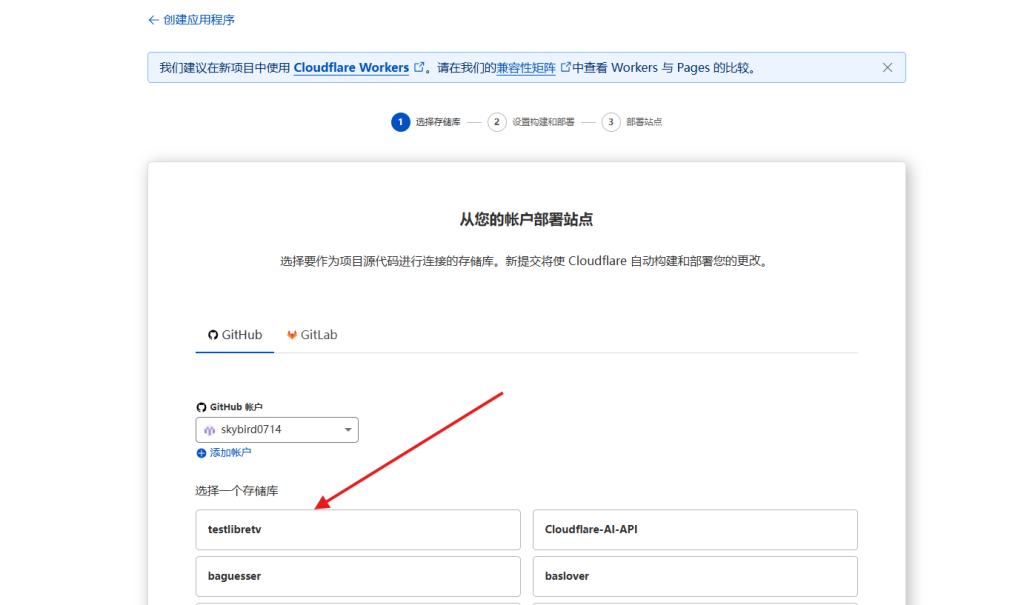Click the skybird0714 account avatar

(210, 430)
